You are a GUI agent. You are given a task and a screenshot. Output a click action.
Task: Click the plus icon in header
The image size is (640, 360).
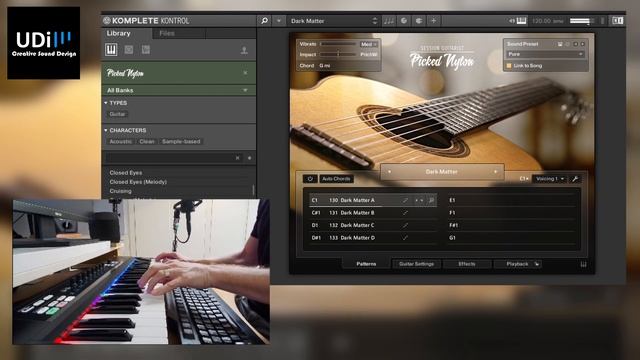tap(433, 20)
